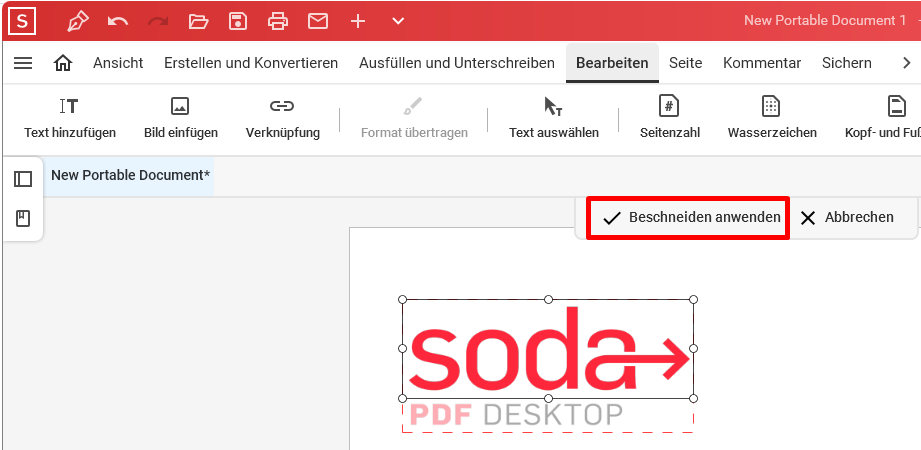921x450 pixels.
Task: Click top-right crop handle
Action: [693, 300]
